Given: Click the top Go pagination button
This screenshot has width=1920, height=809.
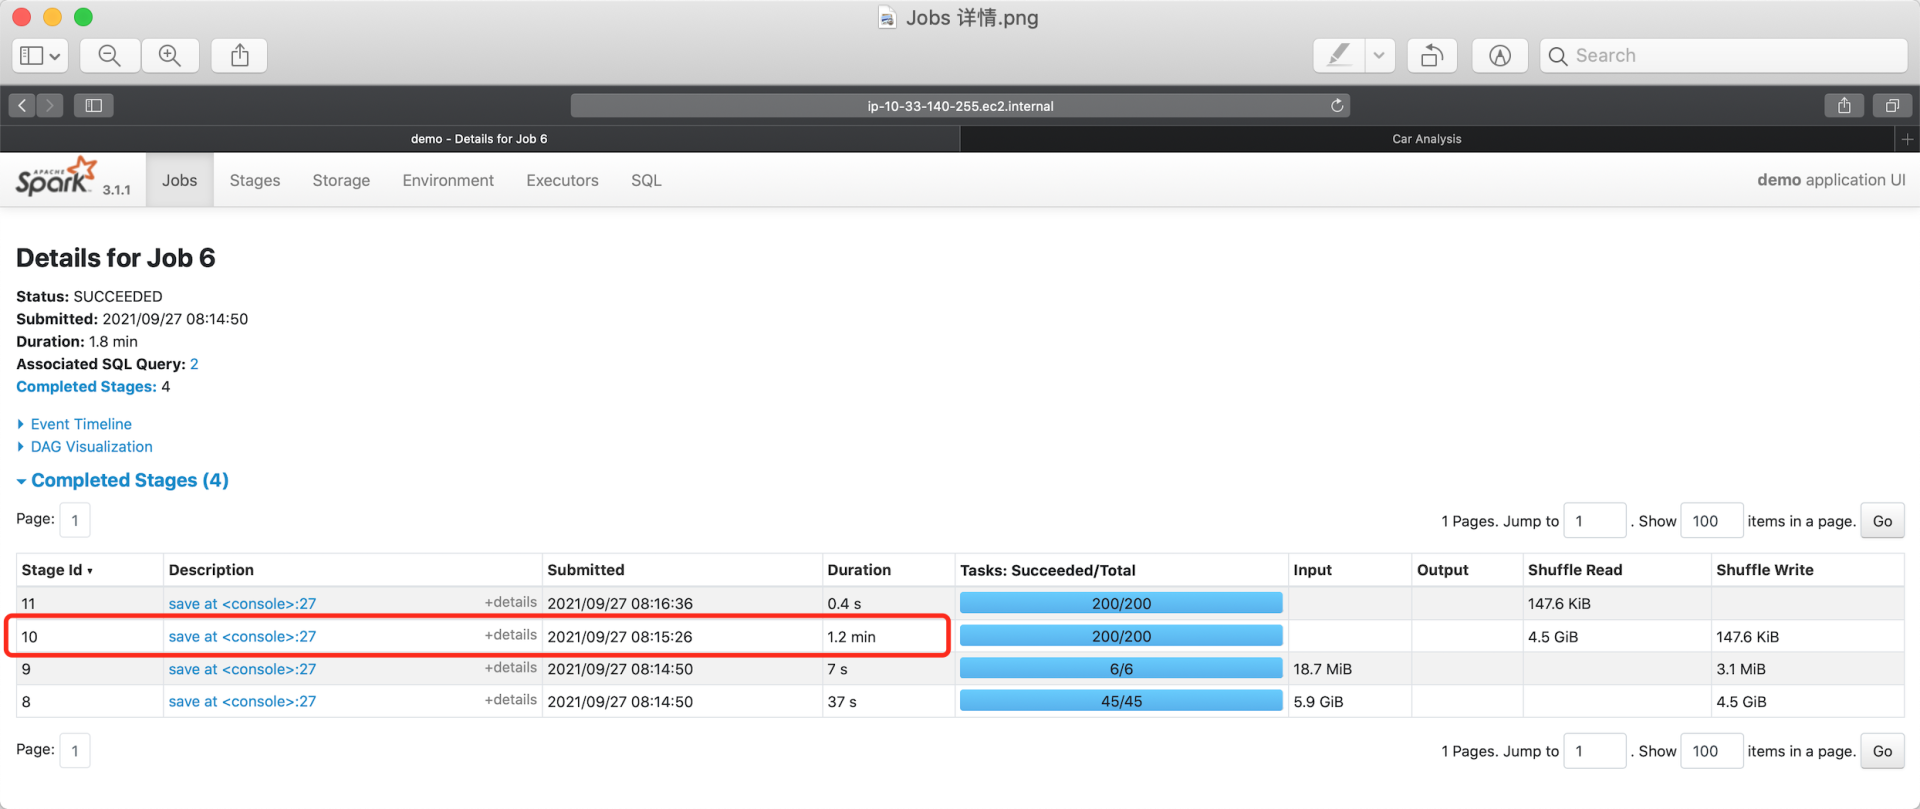Looking at the screenshot, I should coord(1882,521).
